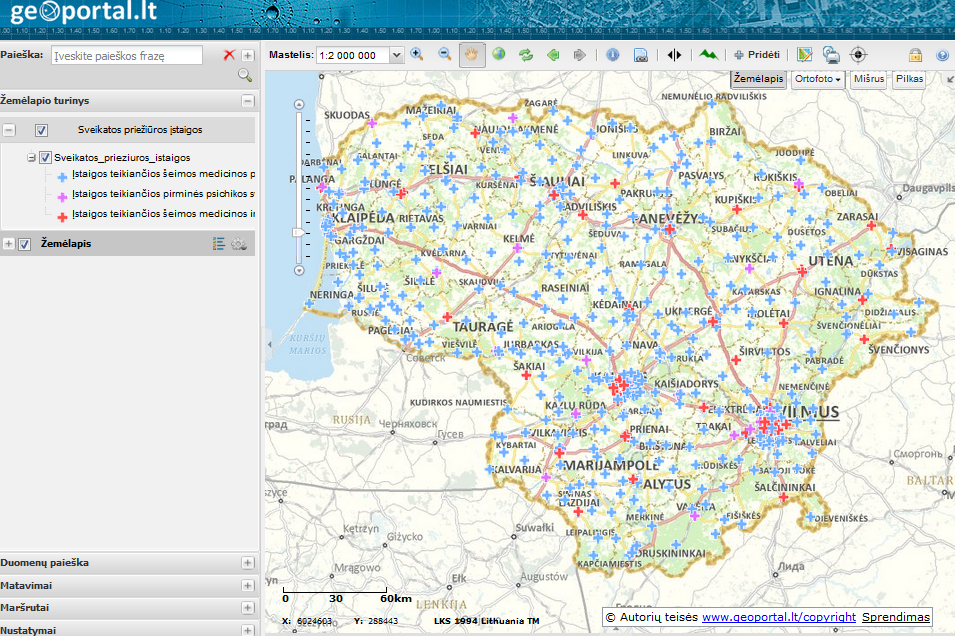The image size is (955, 636).
Task: Uncheck the Sveikatos_prieziuros_istaigos layer checkbox
Action: point(45,158)
